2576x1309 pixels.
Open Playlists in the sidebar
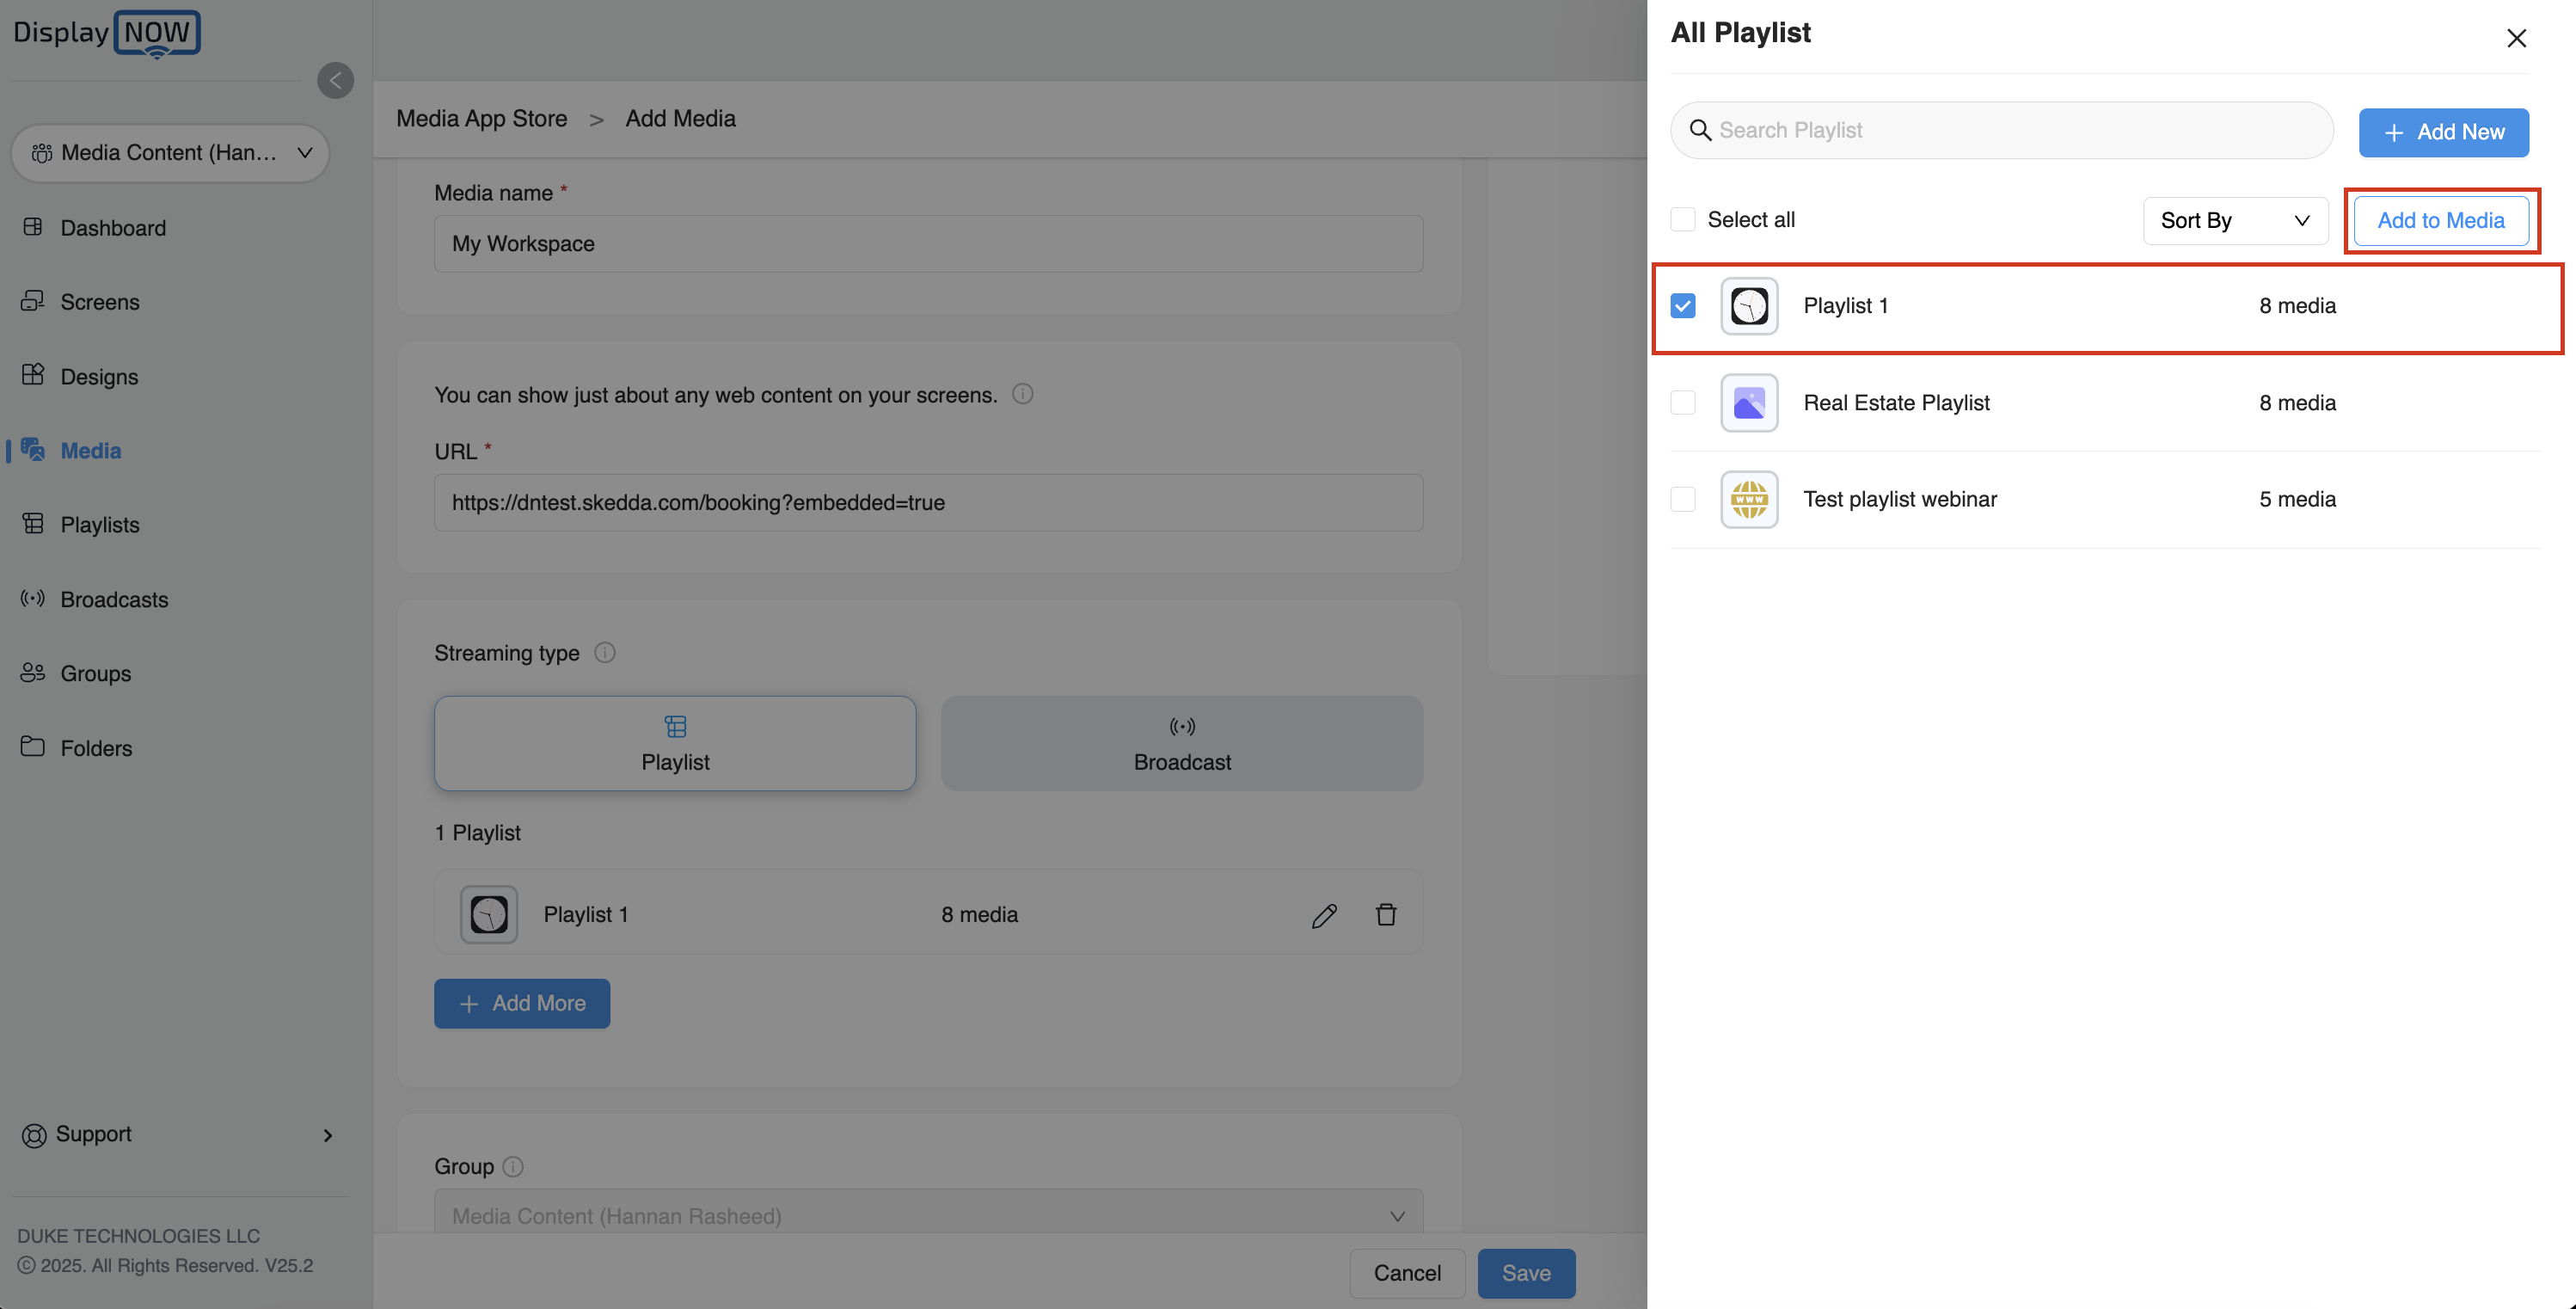pos(99,525)
